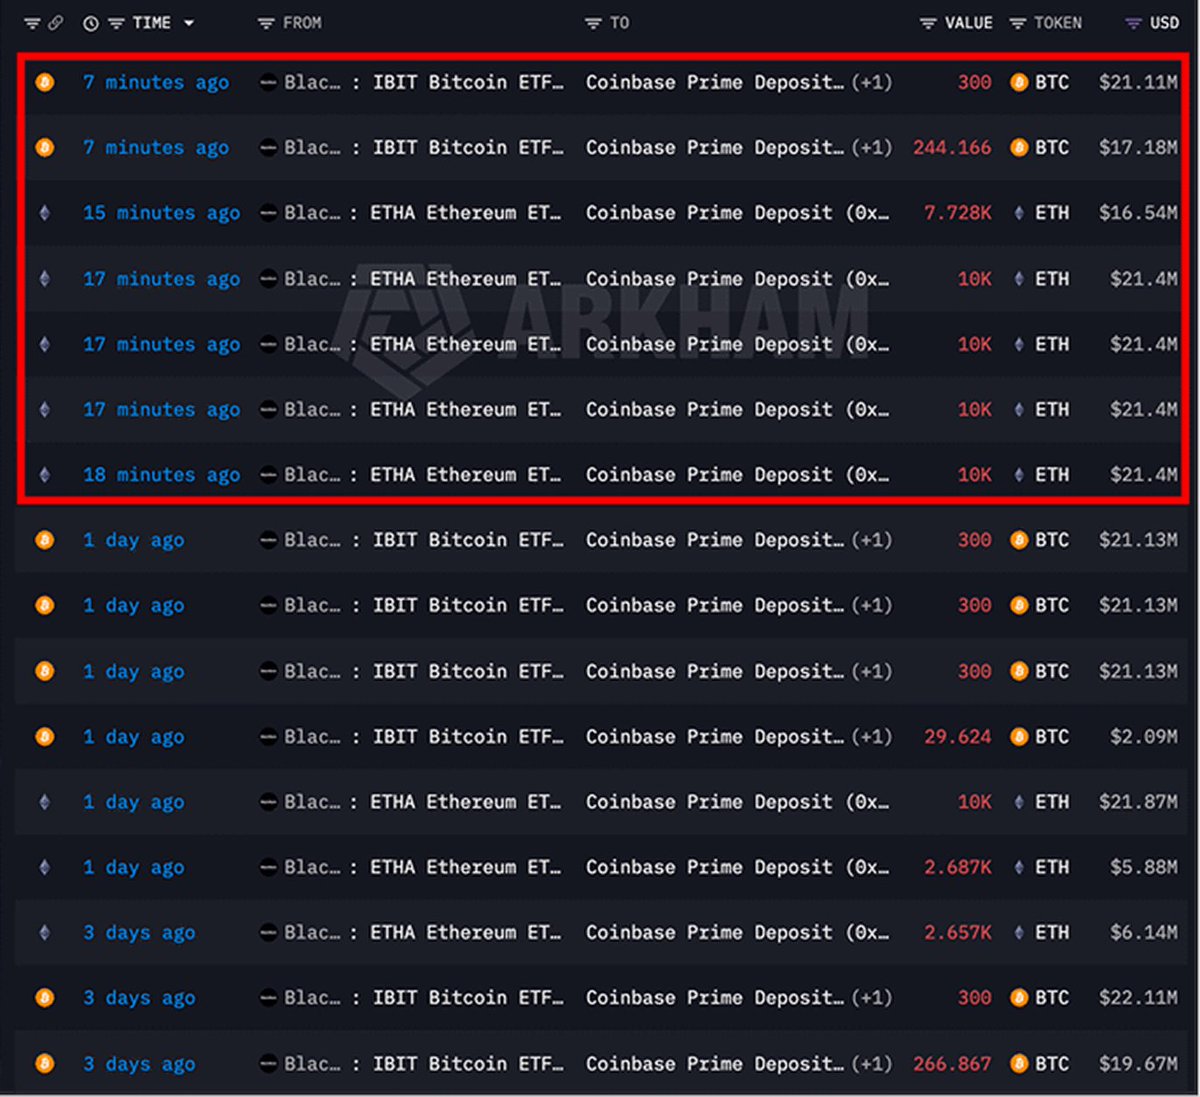Select the value '2.687K'
Viewport: 1200px width, 1097px height.
(x=958, y=867)
